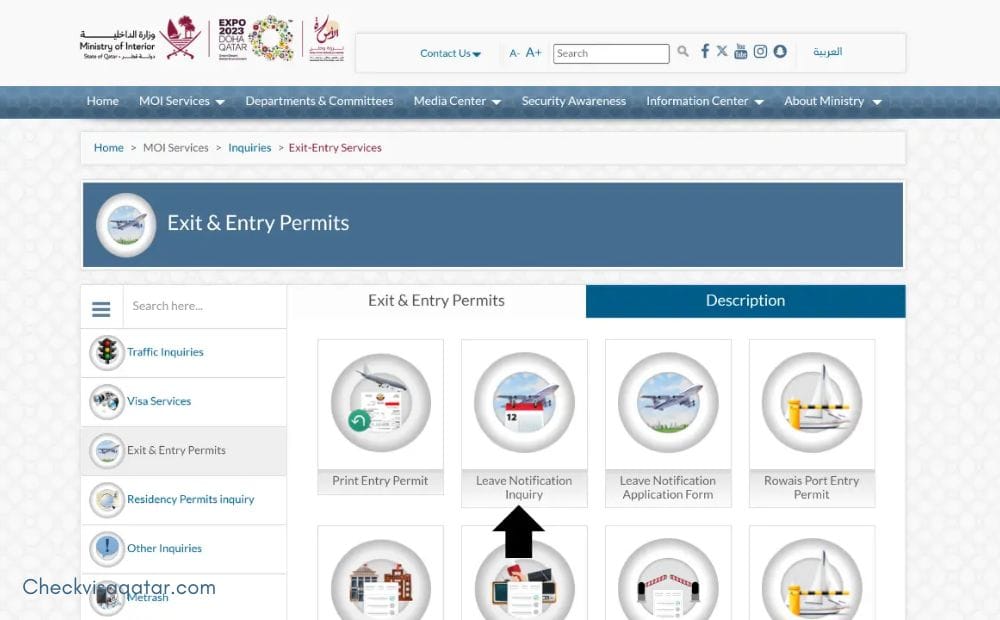Open the Contact Us dropdown
Image resolution: width=1000 pixels, height=620 pixels.
(x=450, y=54)
